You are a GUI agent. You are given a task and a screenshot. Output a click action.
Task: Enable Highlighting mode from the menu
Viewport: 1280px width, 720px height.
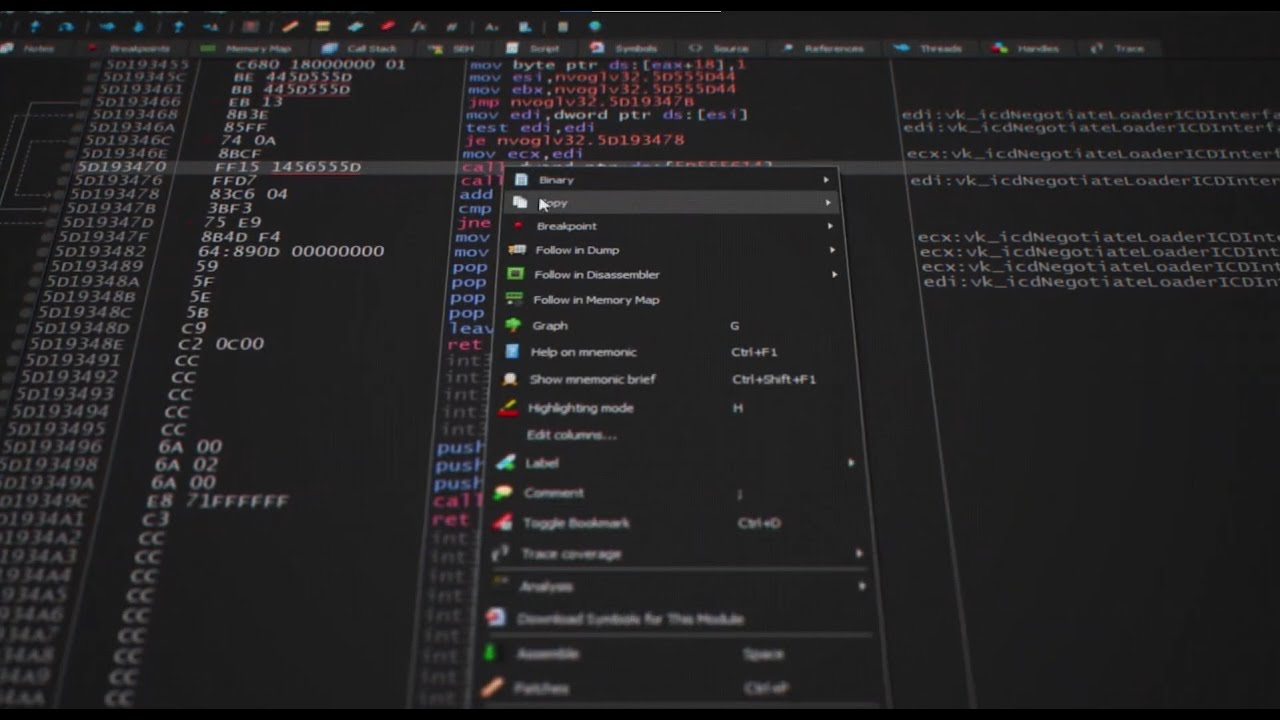click(580, 408)
